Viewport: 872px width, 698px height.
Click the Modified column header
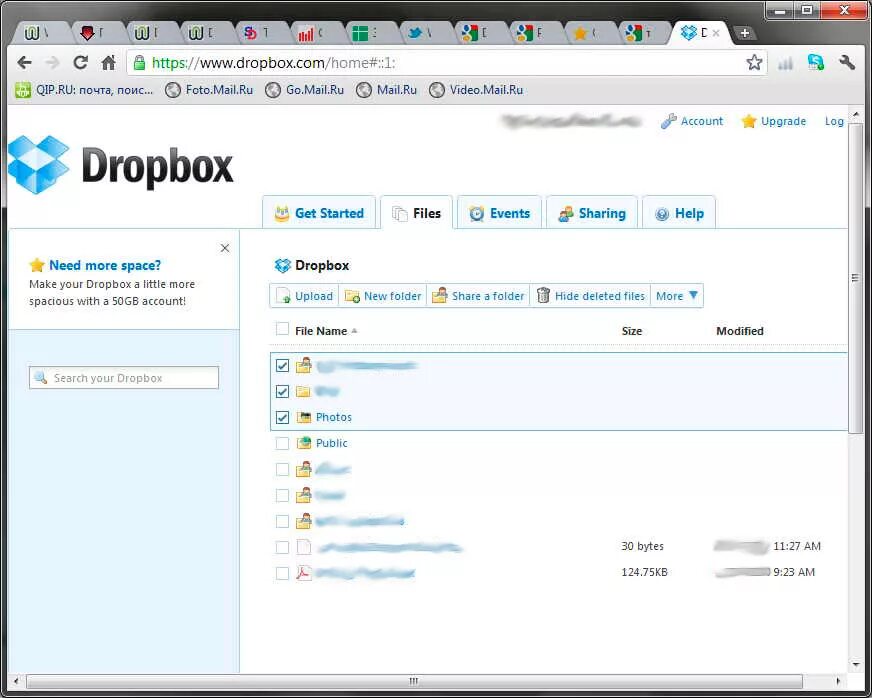coord(740,331)
